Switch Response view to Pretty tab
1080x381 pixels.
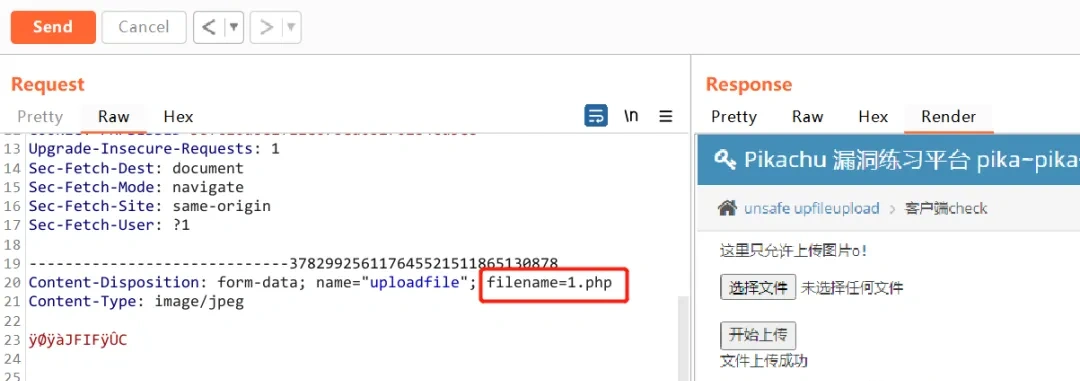tap(734, 117)
